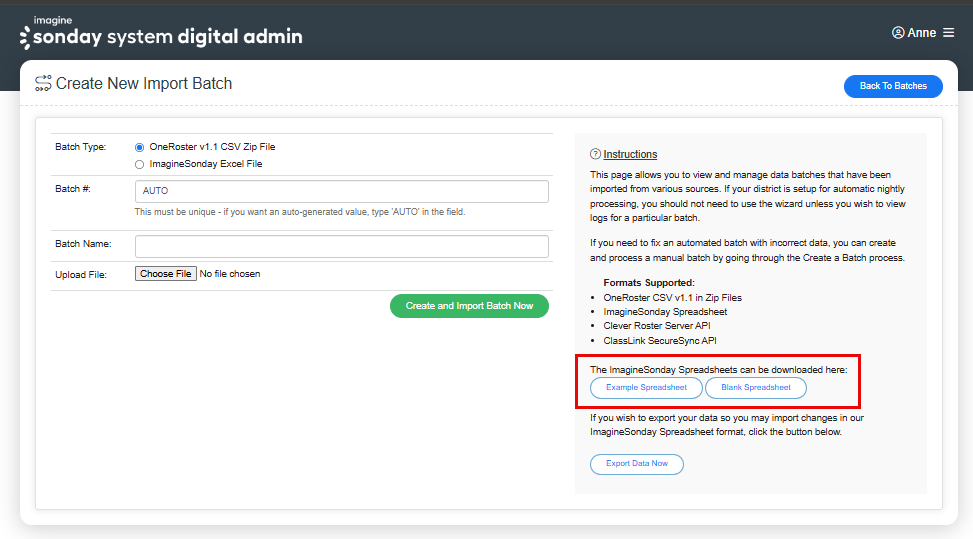The image size is (973, 539).
Task: Click the import batch icon beside the title
Action: [43, 83]
